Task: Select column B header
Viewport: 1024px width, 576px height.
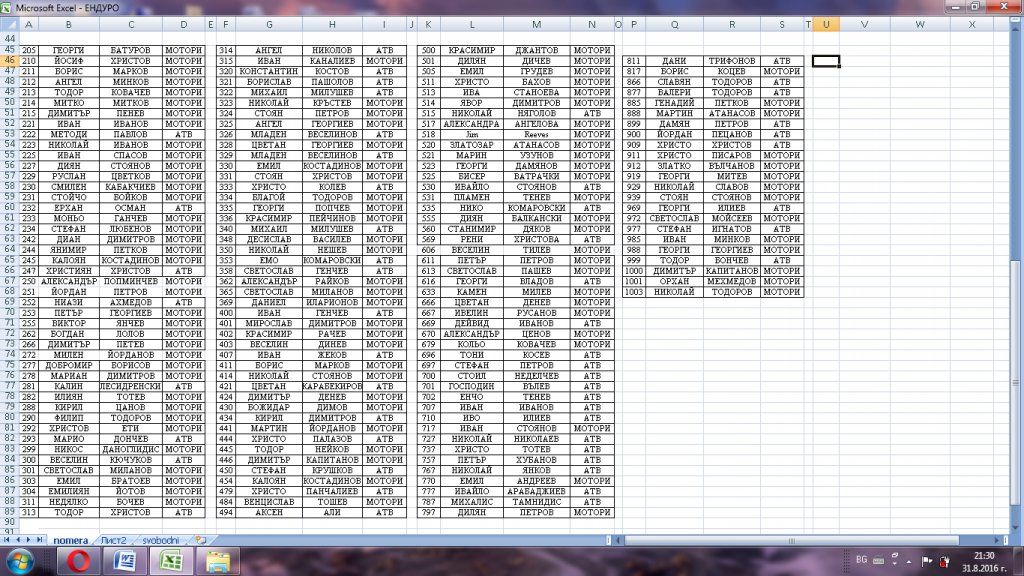Action: 68,24
